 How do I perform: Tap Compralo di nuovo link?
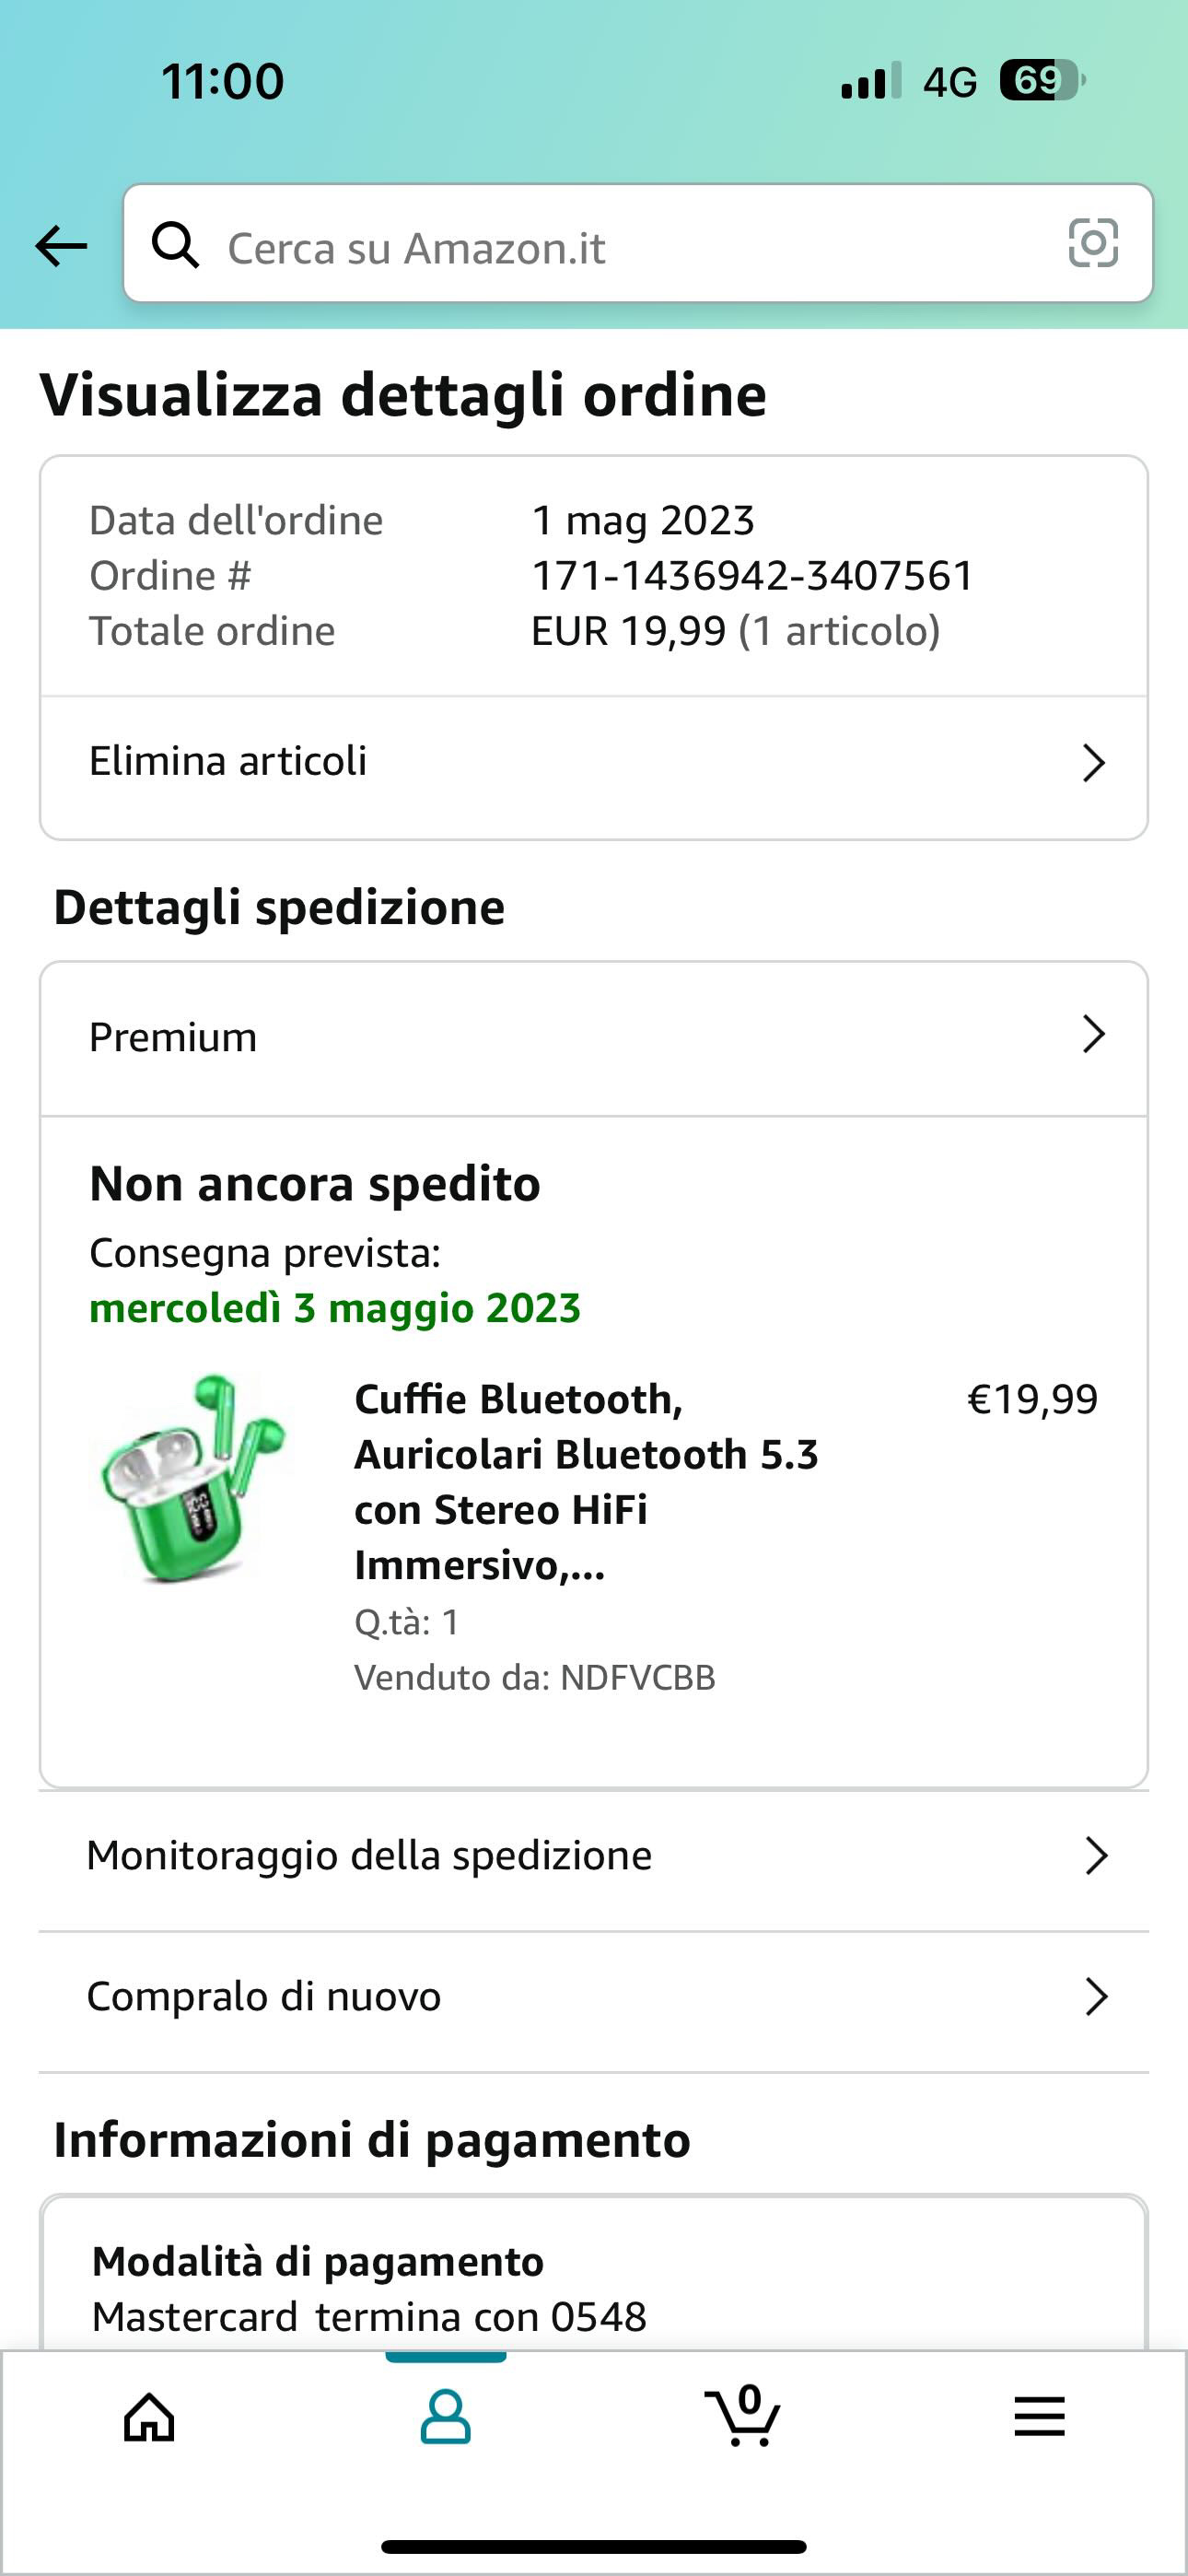pos(264,1997)
